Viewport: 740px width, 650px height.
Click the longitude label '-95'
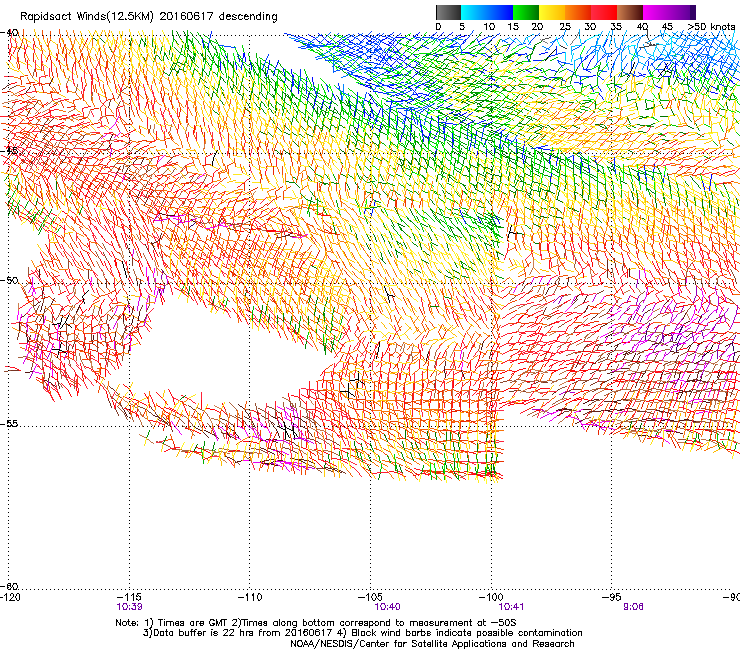click(x=612, y=598)
